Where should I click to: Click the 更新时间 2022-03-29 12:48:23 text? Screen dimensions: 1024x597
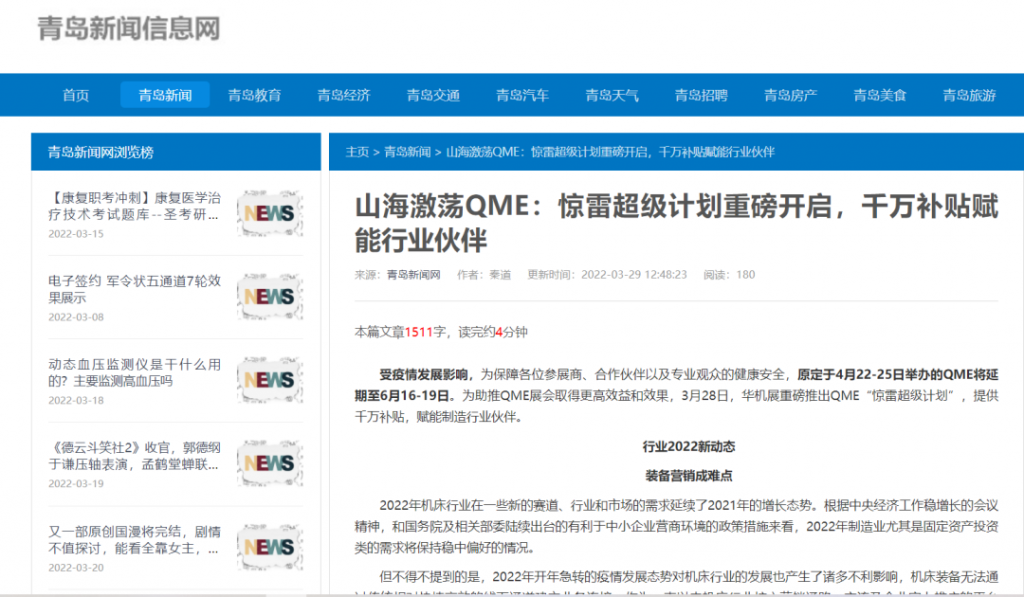coord(607,275)
